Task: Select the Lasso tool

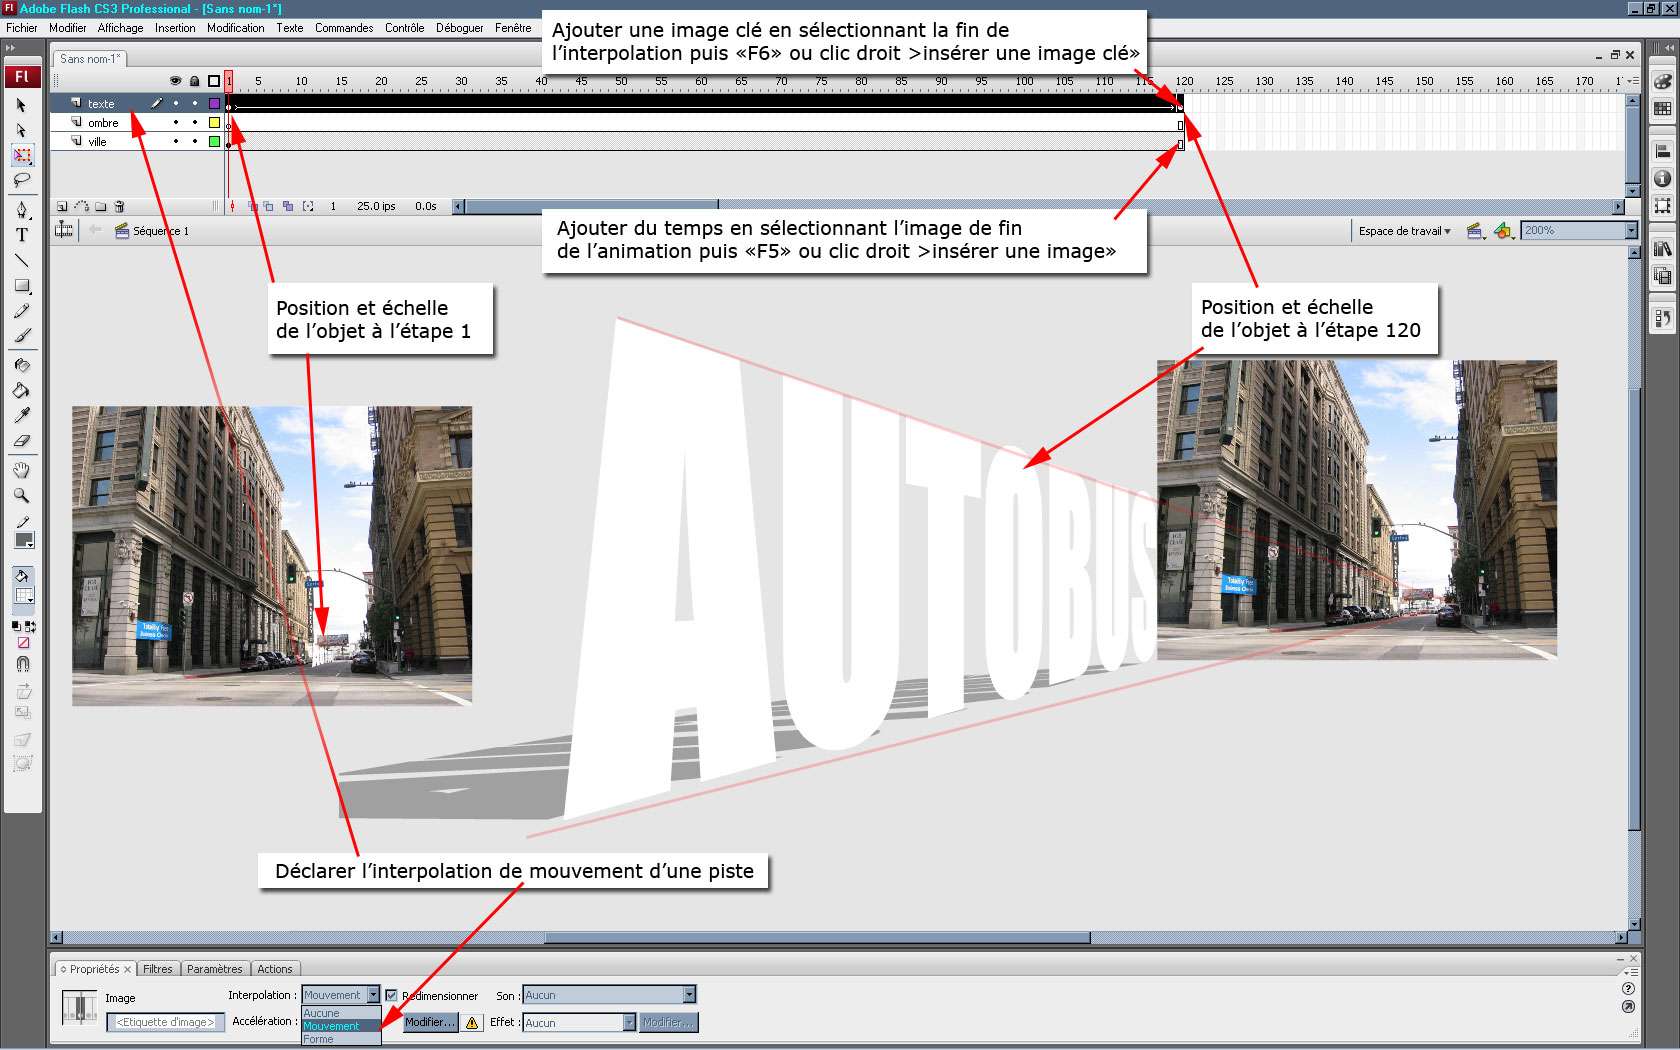Action: pos(22,180)
